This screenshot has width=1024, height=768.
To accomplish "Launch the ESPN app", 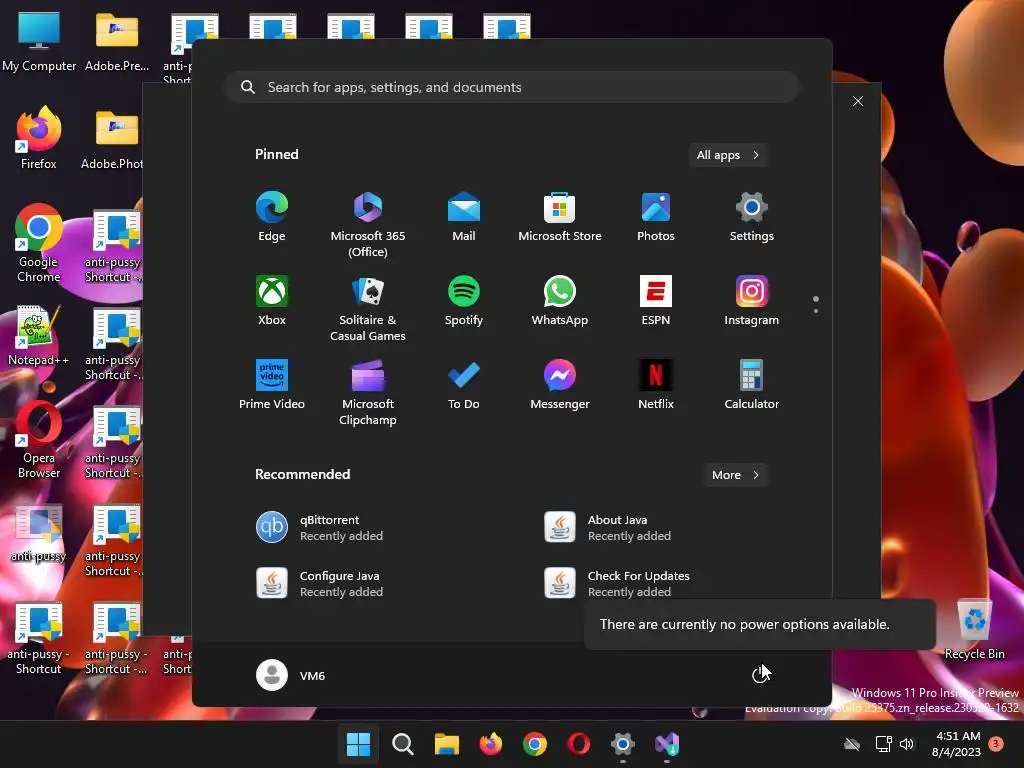I will 656,300.
